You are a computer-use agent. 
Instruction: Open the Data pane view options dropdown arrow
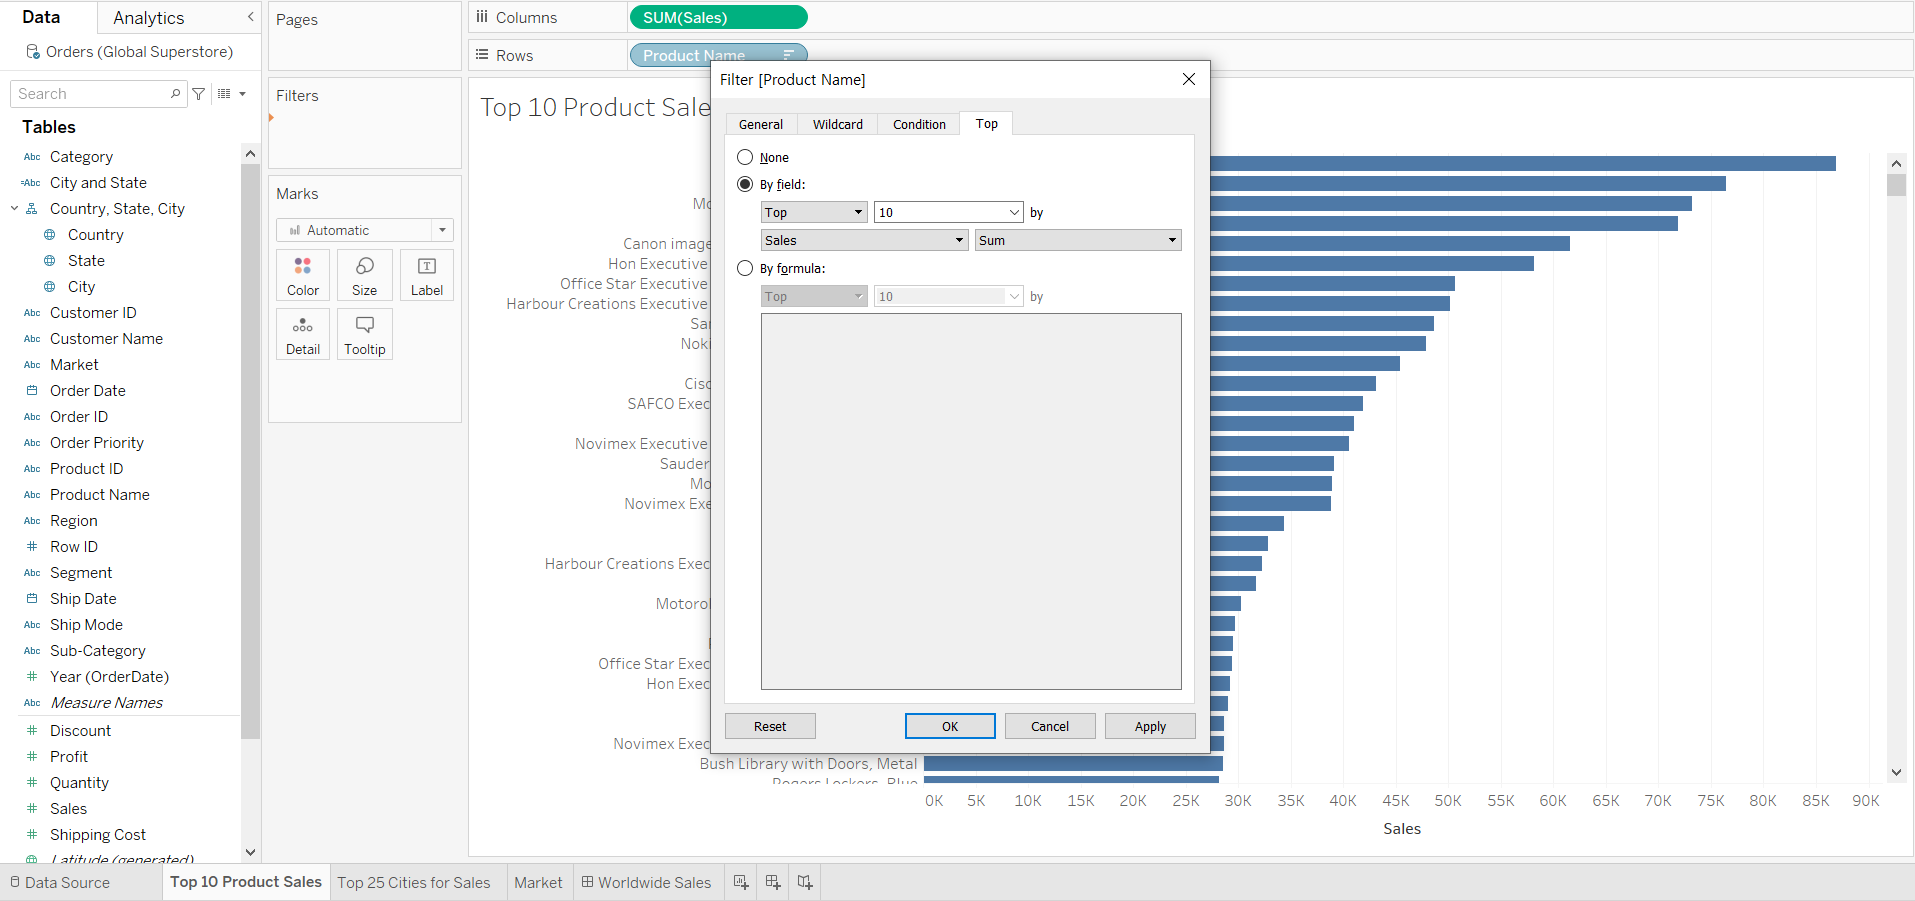[x=242, y=94]
